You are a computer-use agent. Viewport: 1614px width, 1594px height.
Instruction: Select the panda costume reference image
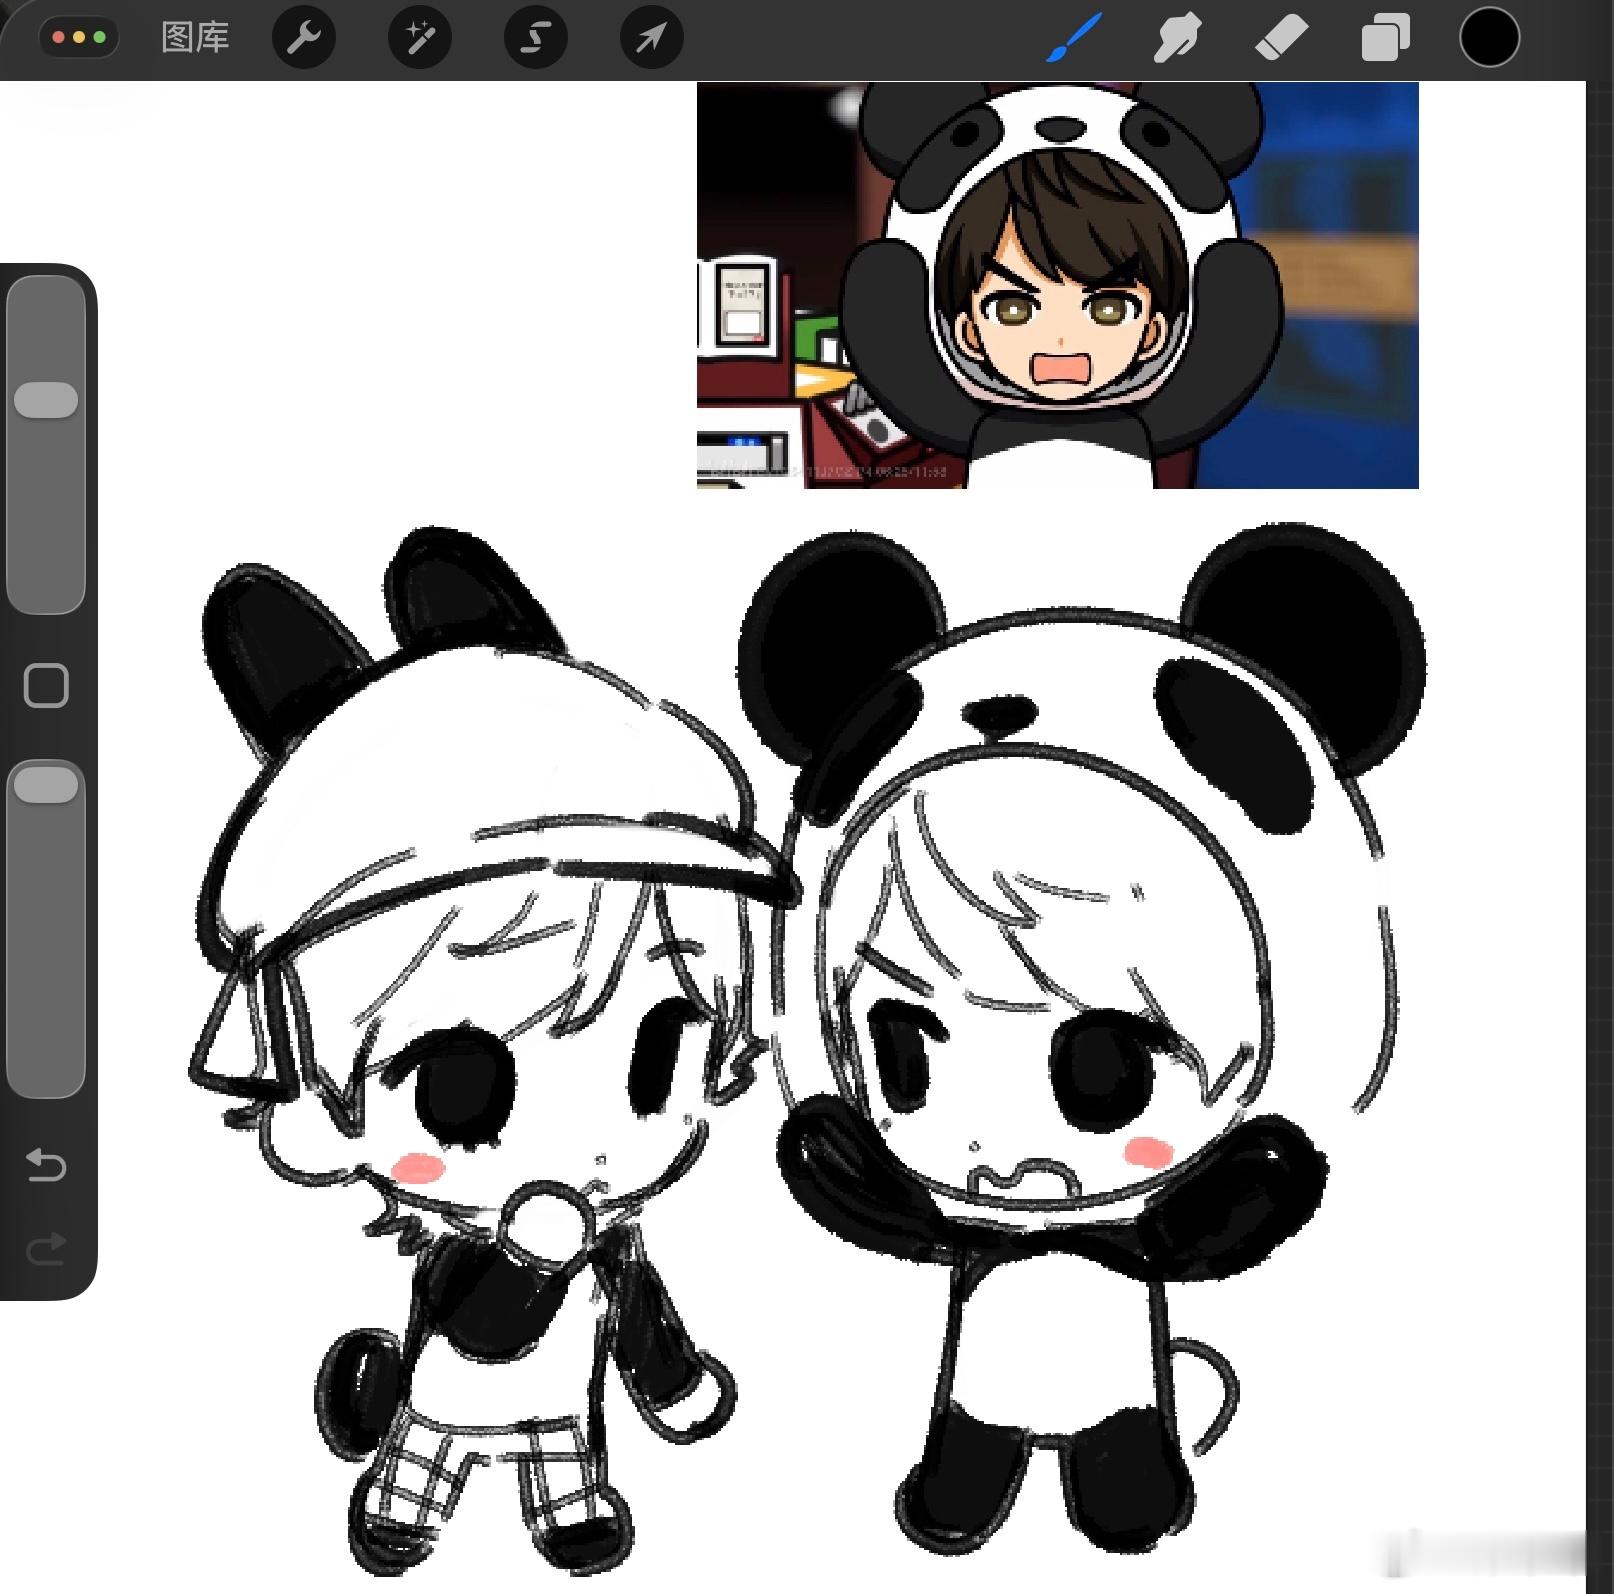point(1058,285)
